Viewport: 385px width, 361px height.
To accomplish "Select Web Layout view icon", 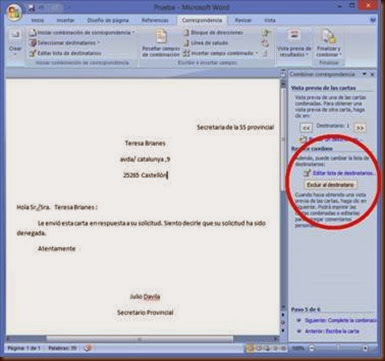I will coord(267,348).
